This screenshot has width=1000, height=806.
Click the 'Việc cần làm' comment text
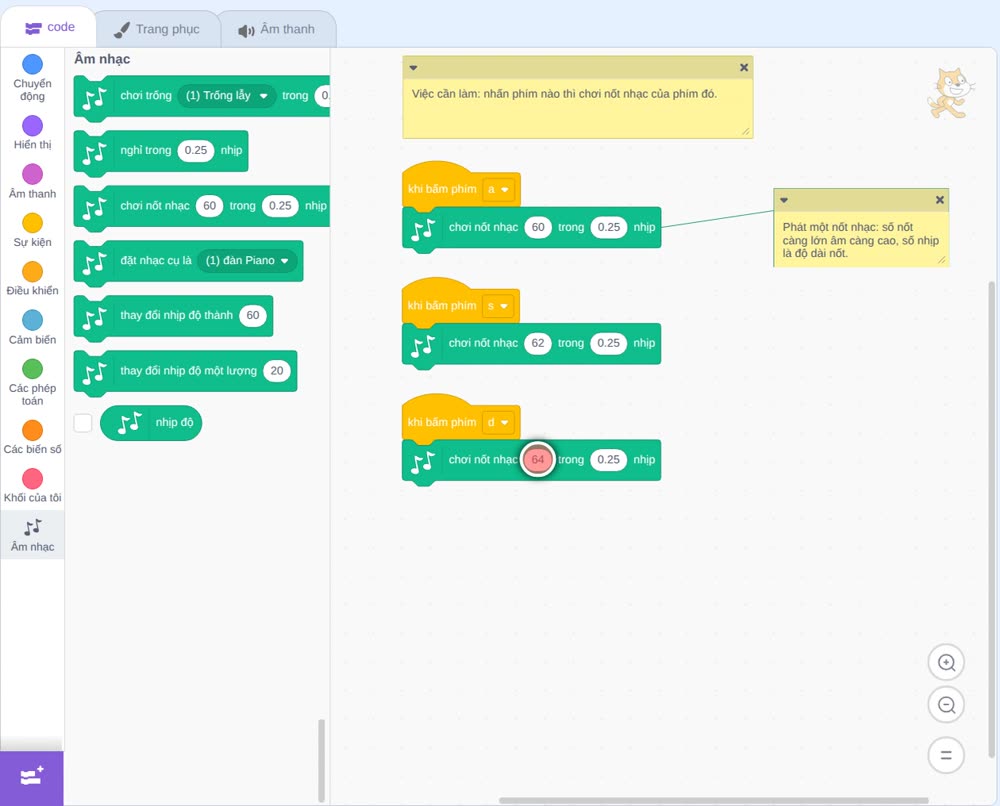[564, 94]
